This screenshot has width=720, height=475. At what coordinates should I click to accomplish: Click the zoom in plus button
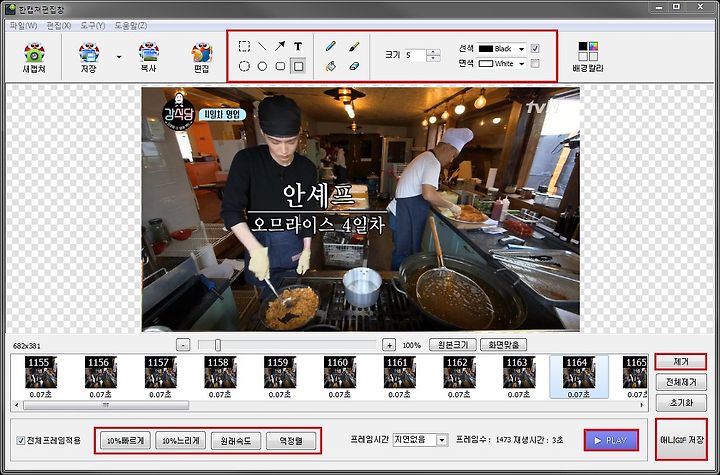coord(389,345)
